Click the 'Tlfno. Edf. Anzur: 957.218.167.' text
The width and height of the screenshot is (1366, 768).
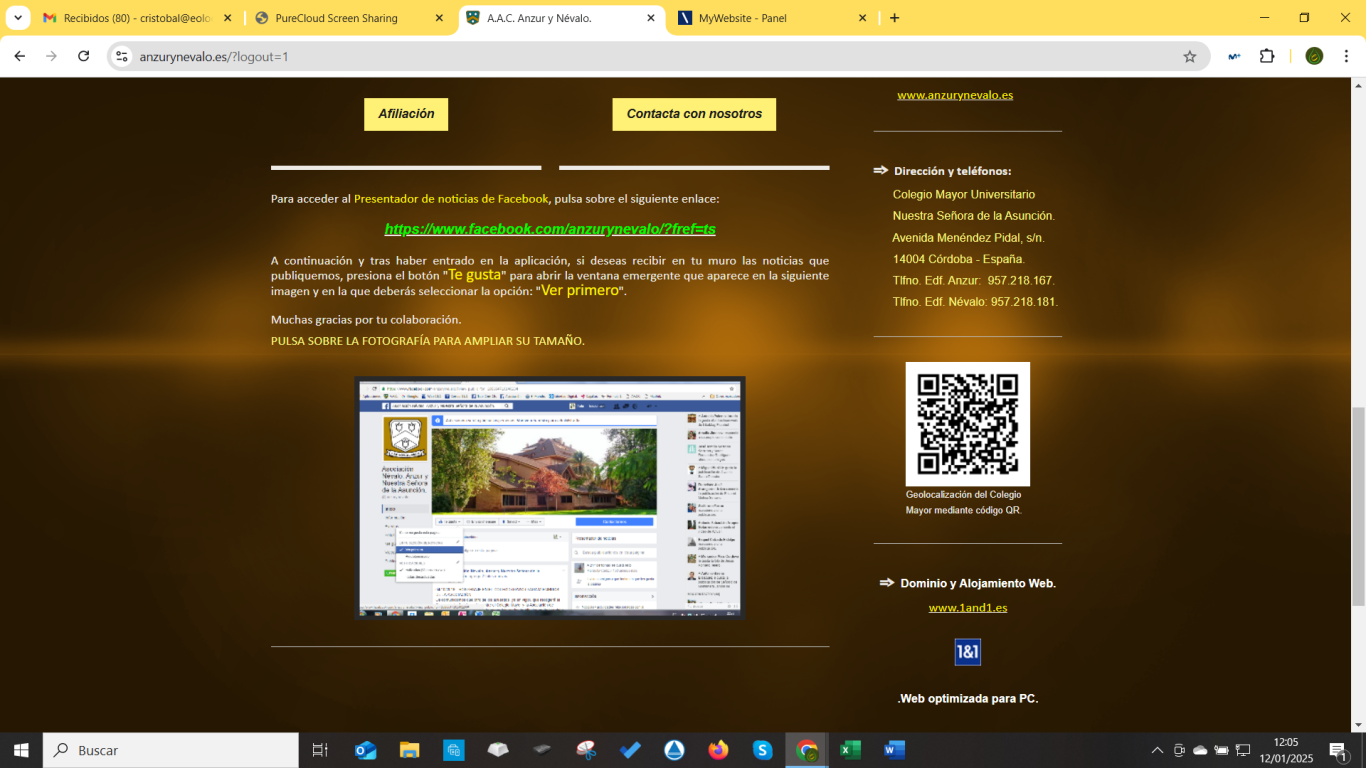coord(974,280)
